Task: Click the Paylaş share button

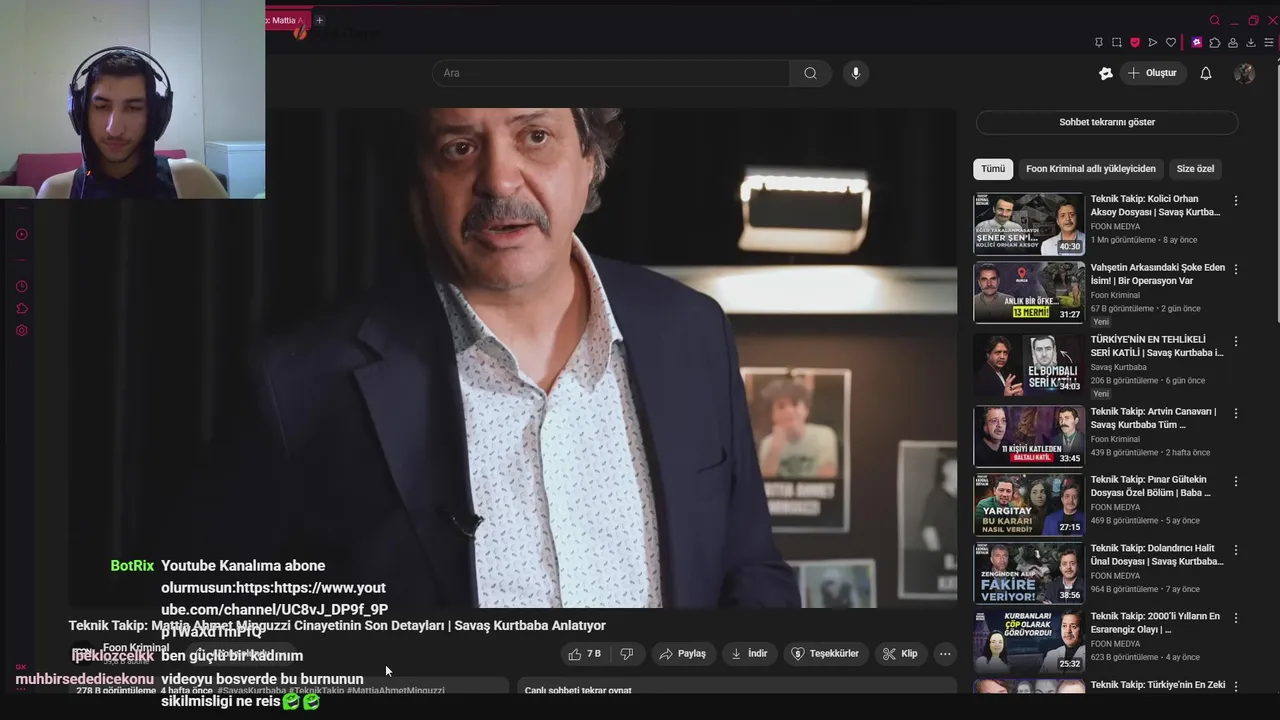Action: 682,654
